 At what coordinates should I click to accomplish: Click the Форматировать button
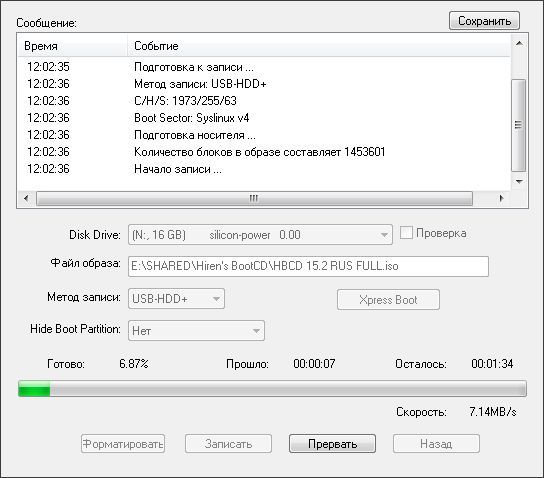point(123,444)
